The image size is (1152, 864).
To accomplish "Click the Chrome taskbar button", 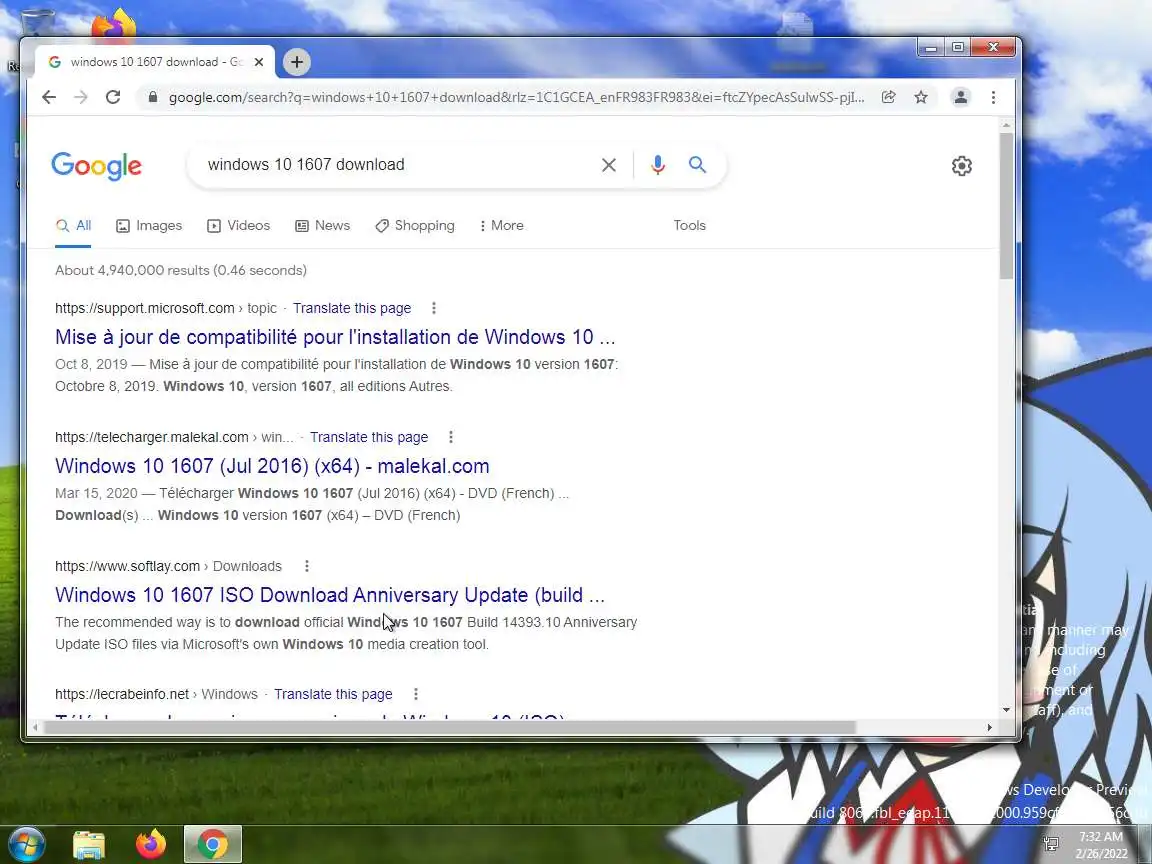I will coord(212,844).
